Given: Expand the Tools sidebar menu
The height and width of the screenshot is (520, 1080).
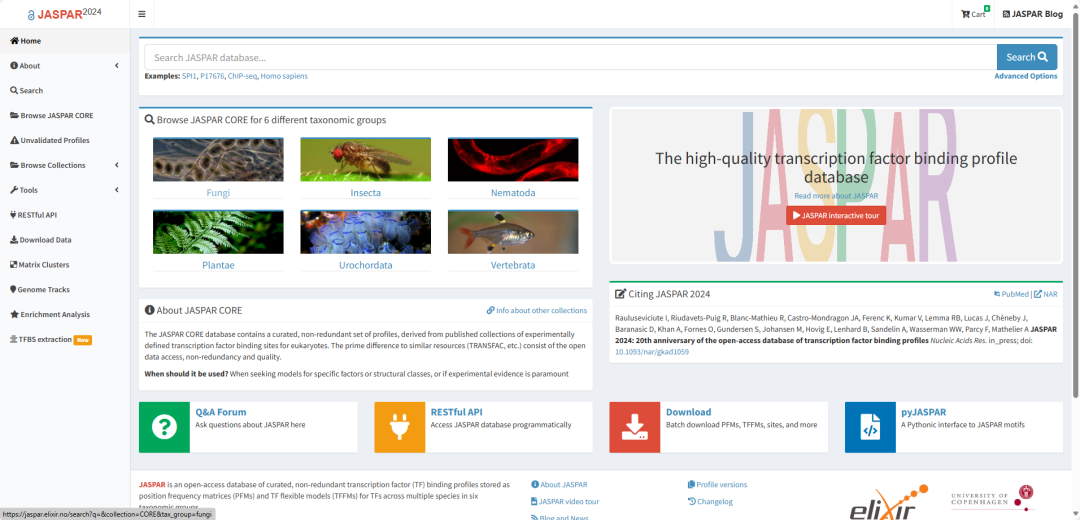Looking at the screenshot, I should [x=65, y=190].
